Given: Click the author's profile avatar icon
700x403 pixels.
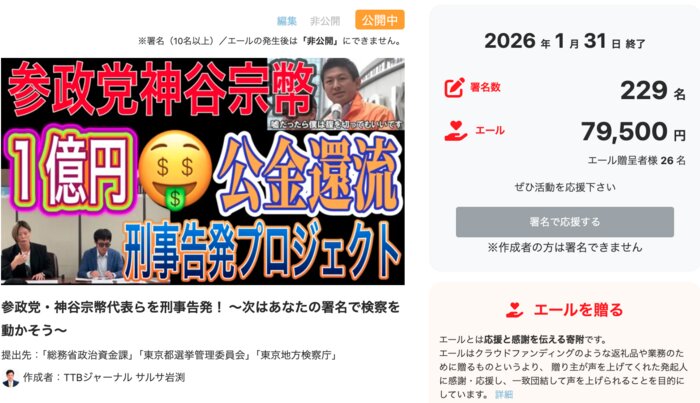Looking at the screenshot, I should [10, 378].
